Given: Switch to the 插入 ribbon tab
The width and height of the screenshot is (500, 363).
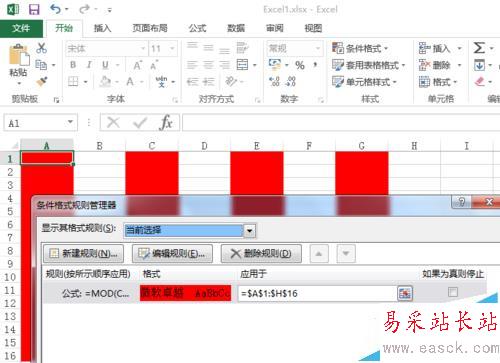Looking at the screenshot, I should coord(102,28).
